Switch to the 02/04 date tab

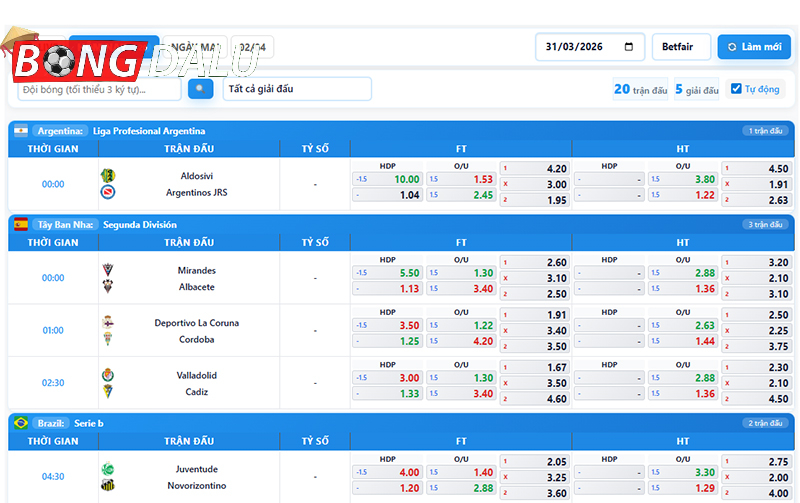click(x=252, y=47)
